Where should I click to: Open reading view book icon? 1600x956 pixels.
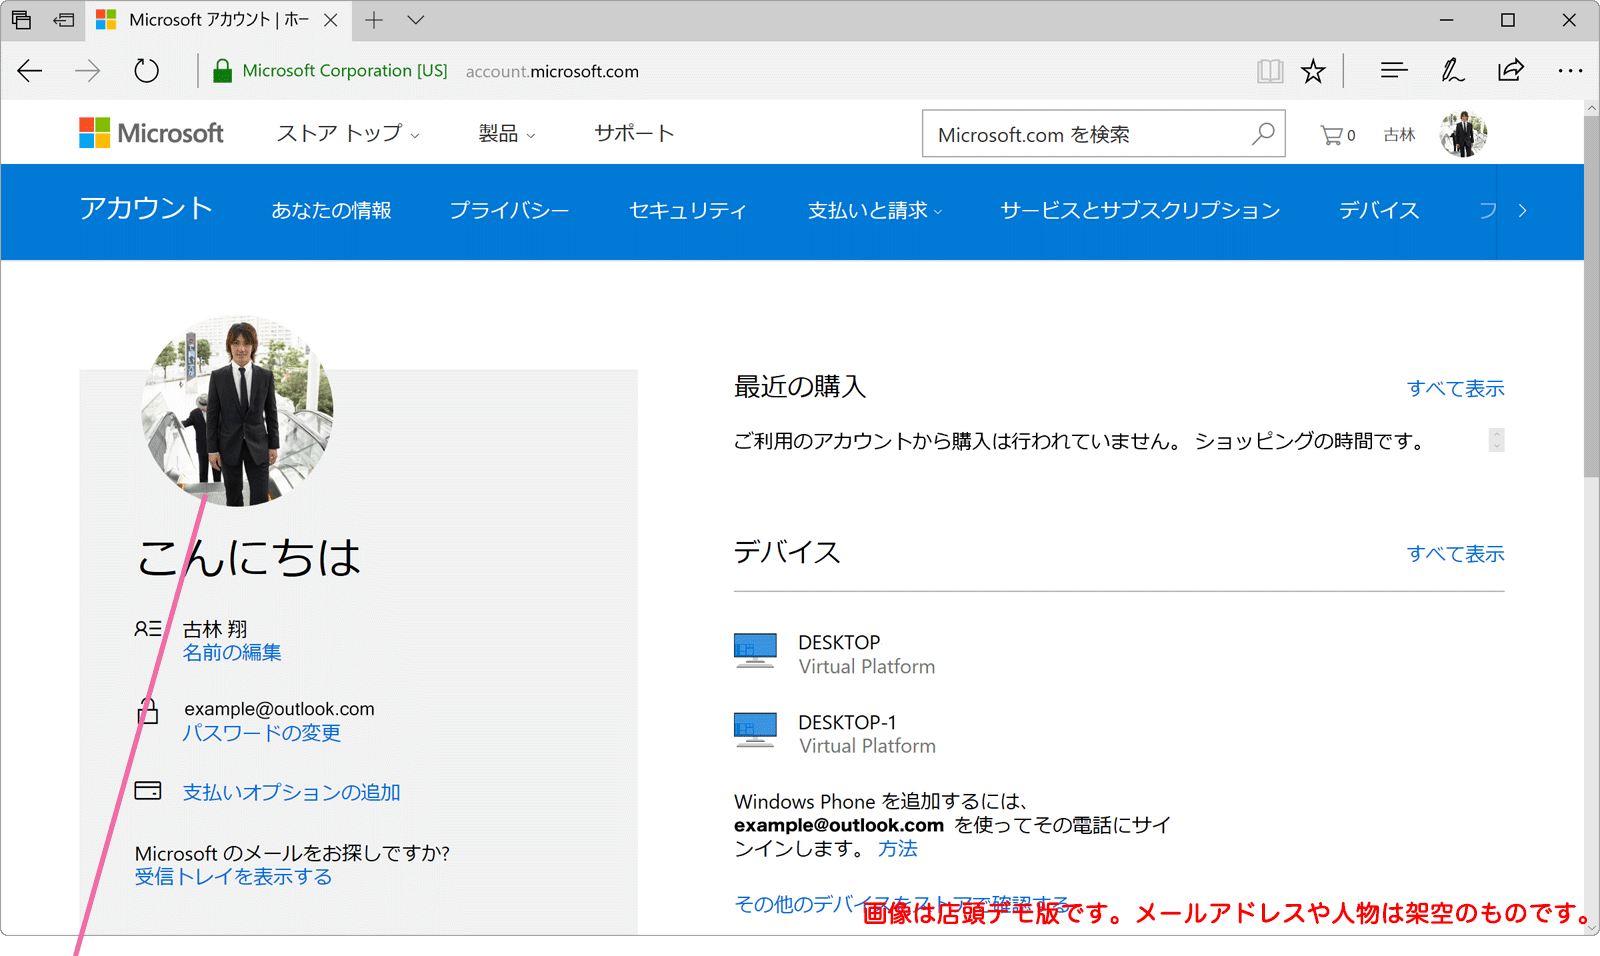pyautogui.click(x=1270, y=71)
